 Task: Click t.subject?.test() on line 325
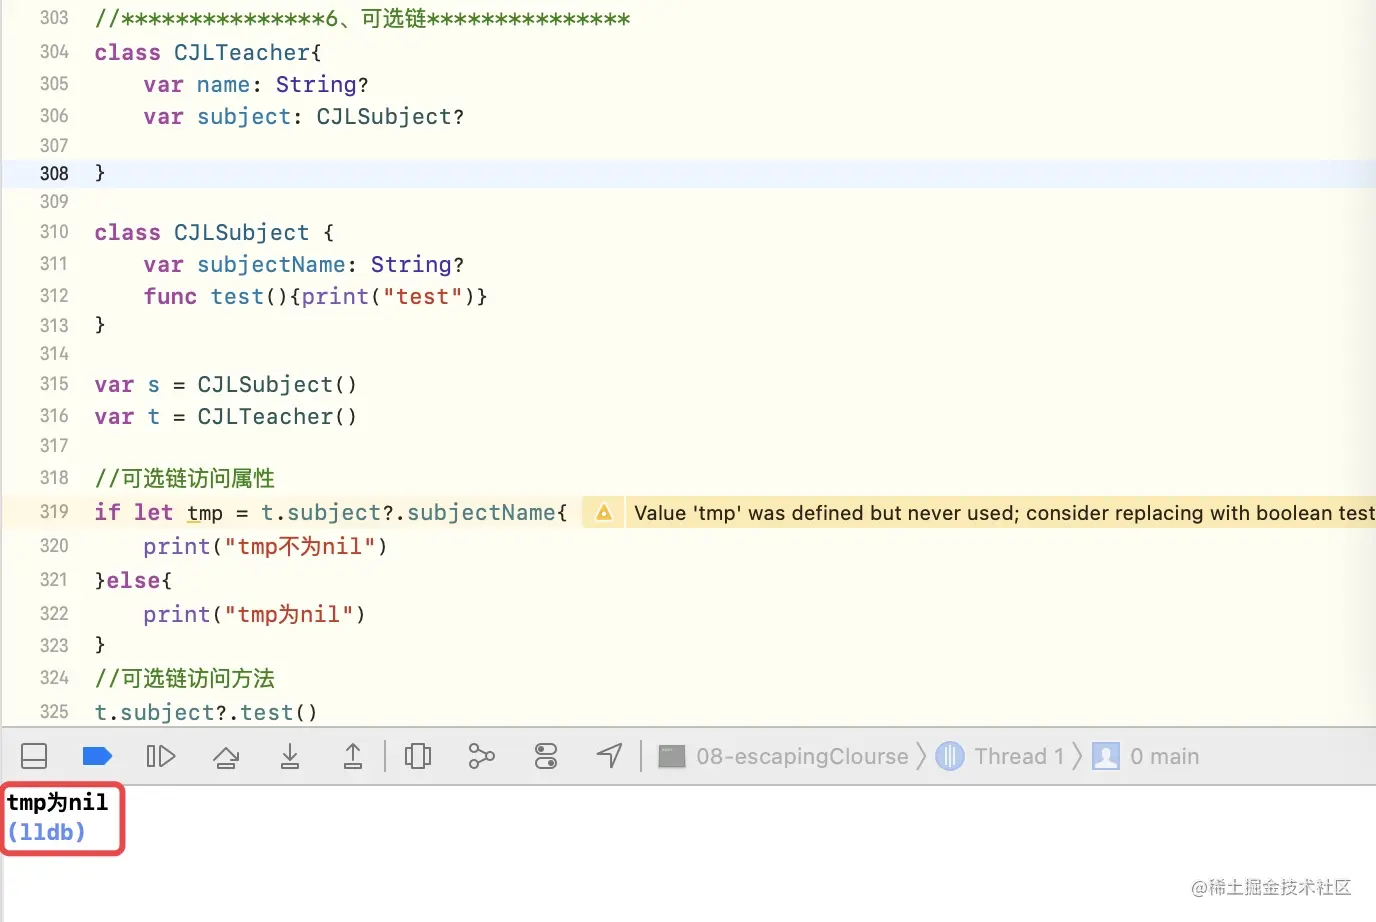click(206, 712)
